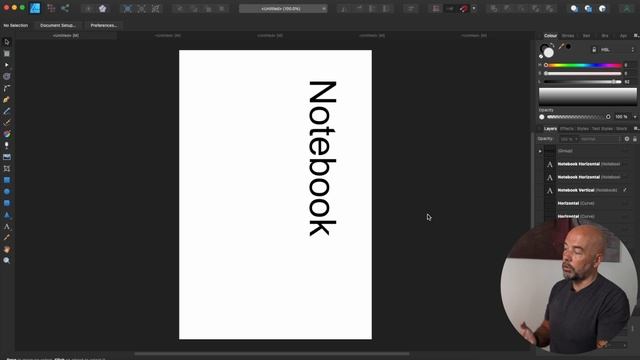
Task: Switch to the second document tab
Action: (x=168, y=36)
